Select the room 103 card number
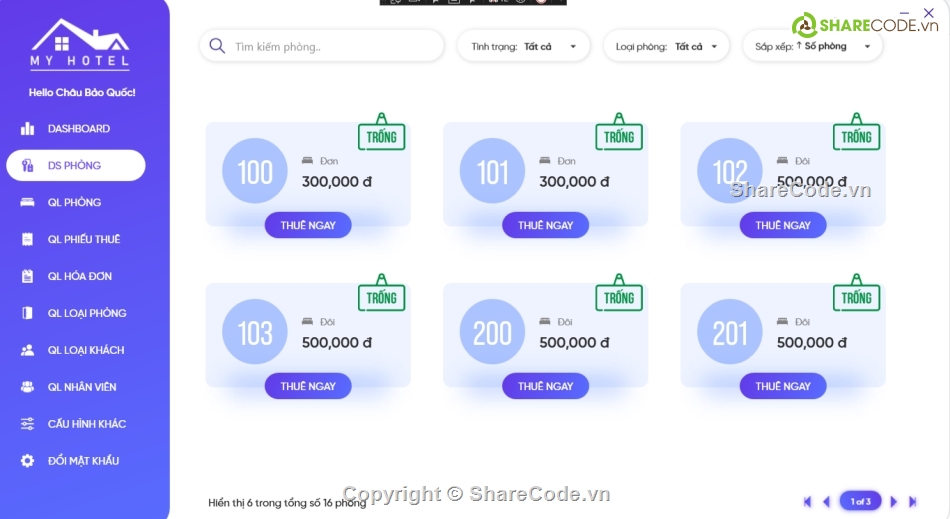Viewport: 950px width, 519px height. (x=255, y=333)
